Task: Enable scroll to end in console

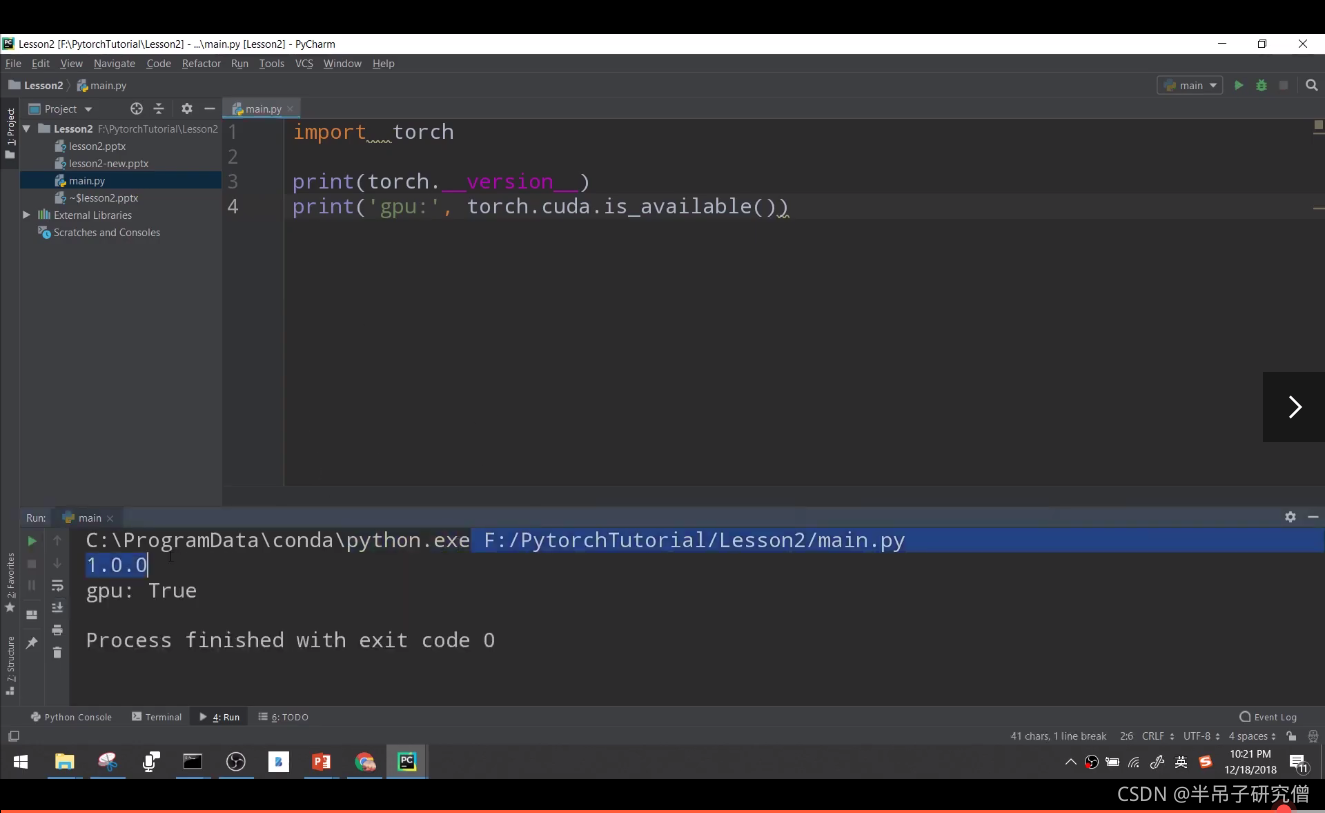Action: coord(57,607)
